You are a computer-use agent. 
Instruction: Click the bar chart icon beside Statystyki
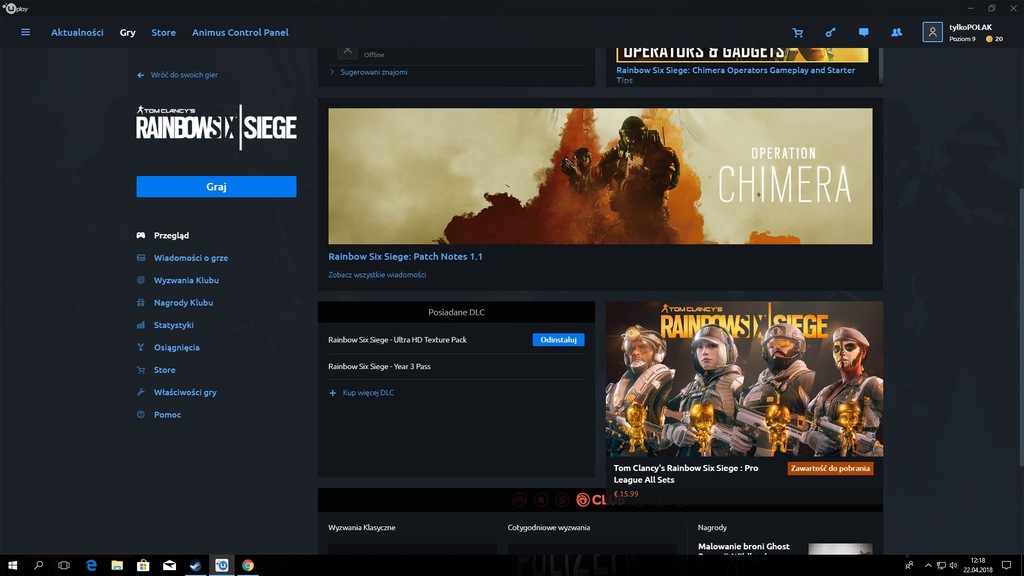coord(140,325)
